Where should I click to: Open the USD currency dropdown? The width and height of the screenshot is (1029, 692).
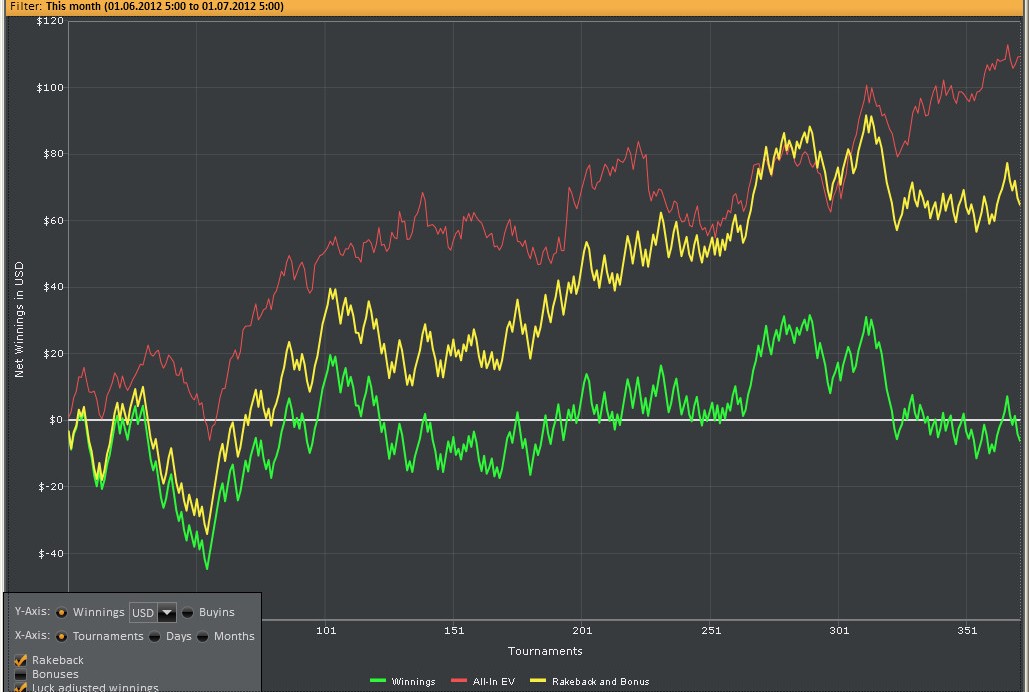pyautogui.click(x=166, y=612)
